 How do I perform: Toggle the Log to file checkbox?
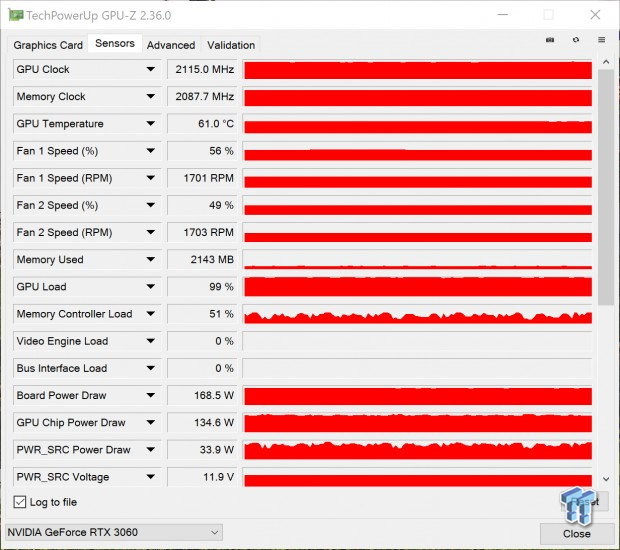20,502
